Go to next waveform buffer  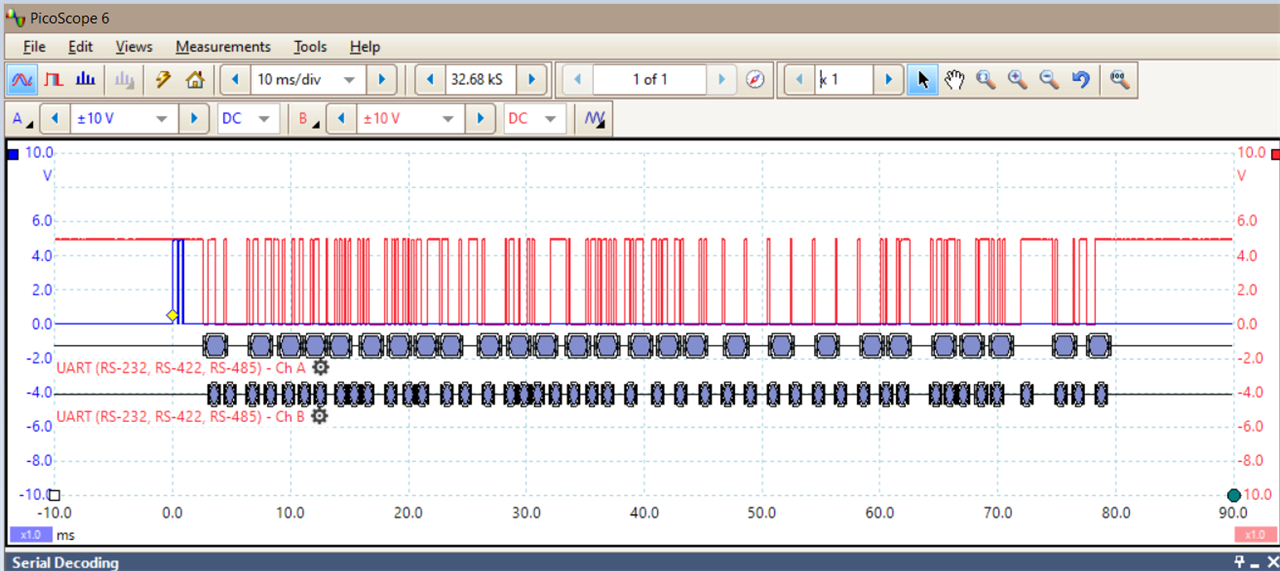pyautogui.click(x=720, y=79)
